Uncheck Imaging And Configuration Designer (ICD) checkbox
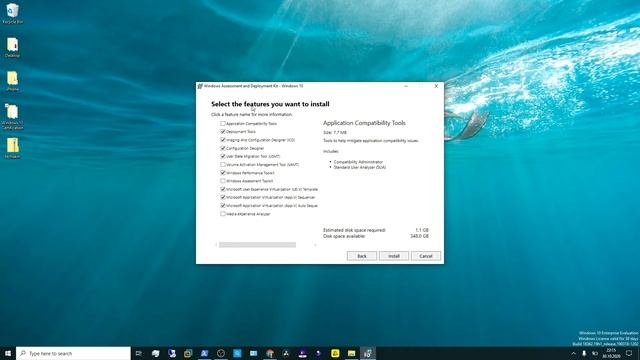Image resolution: width=640 pixels, height=360 pixels. (x=223, y=140)
